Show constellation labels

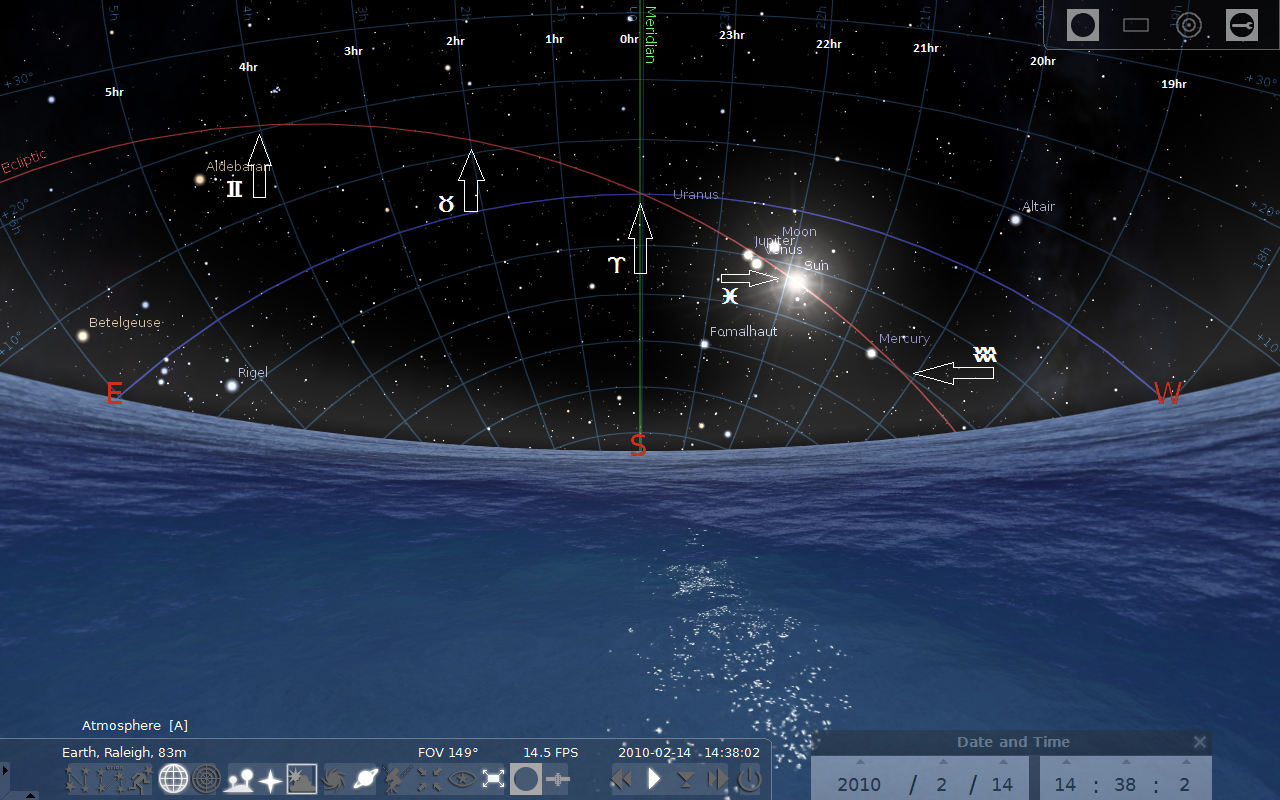[108, 779]
